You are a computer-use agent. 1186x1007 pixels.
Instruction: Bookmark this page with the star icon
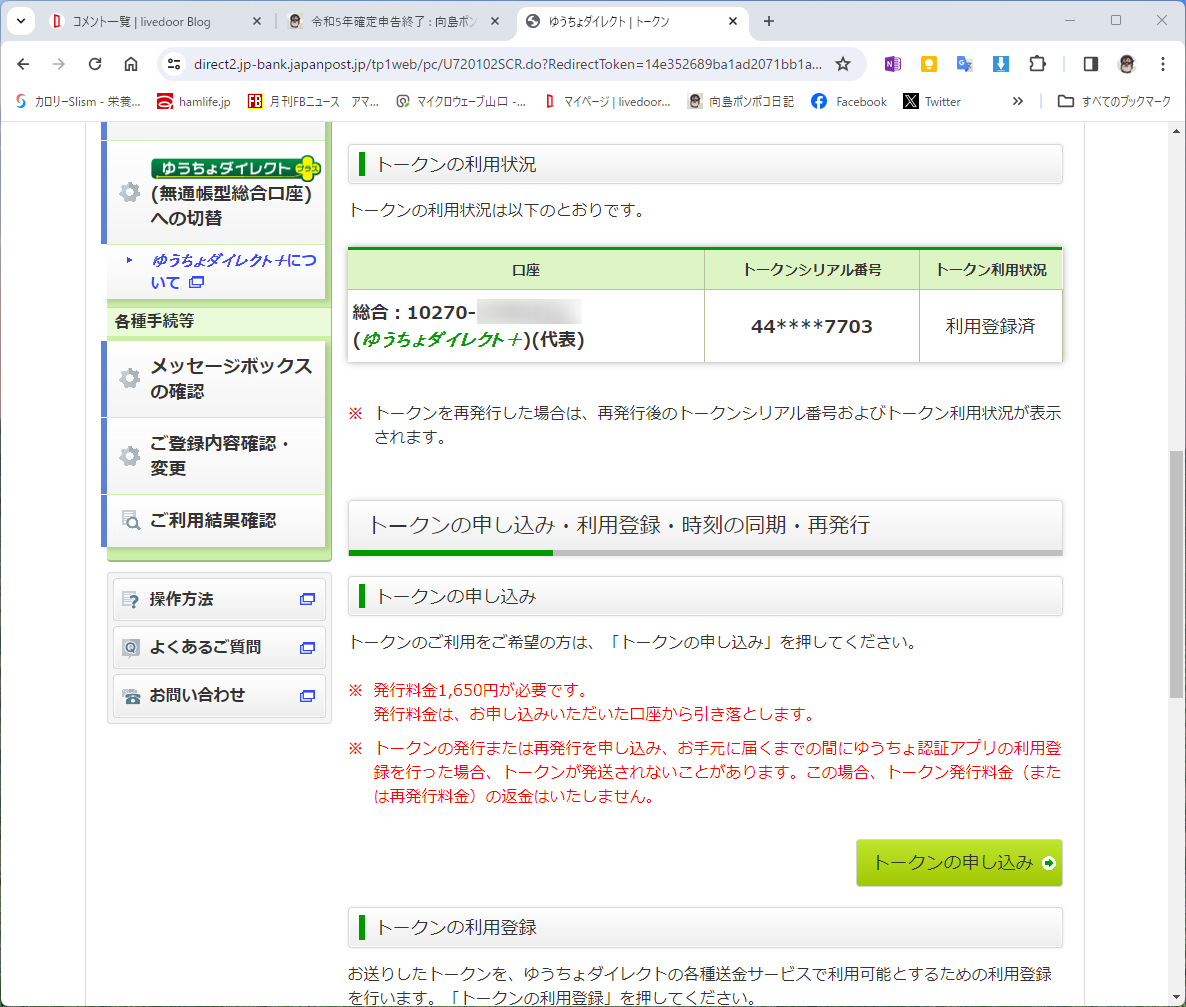tap(843, 64)
